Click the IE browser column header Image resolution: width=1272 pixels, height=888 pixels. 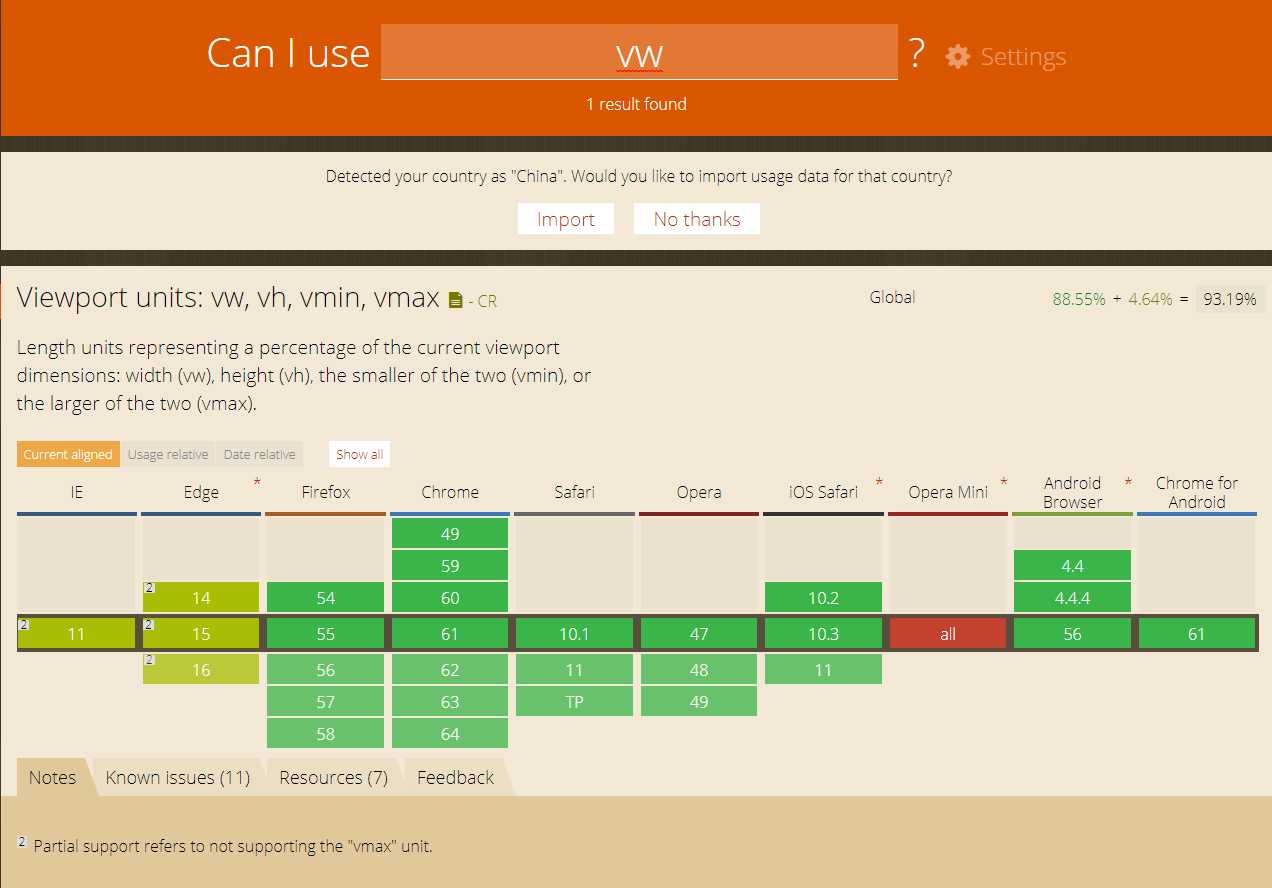tap(76, 492)
